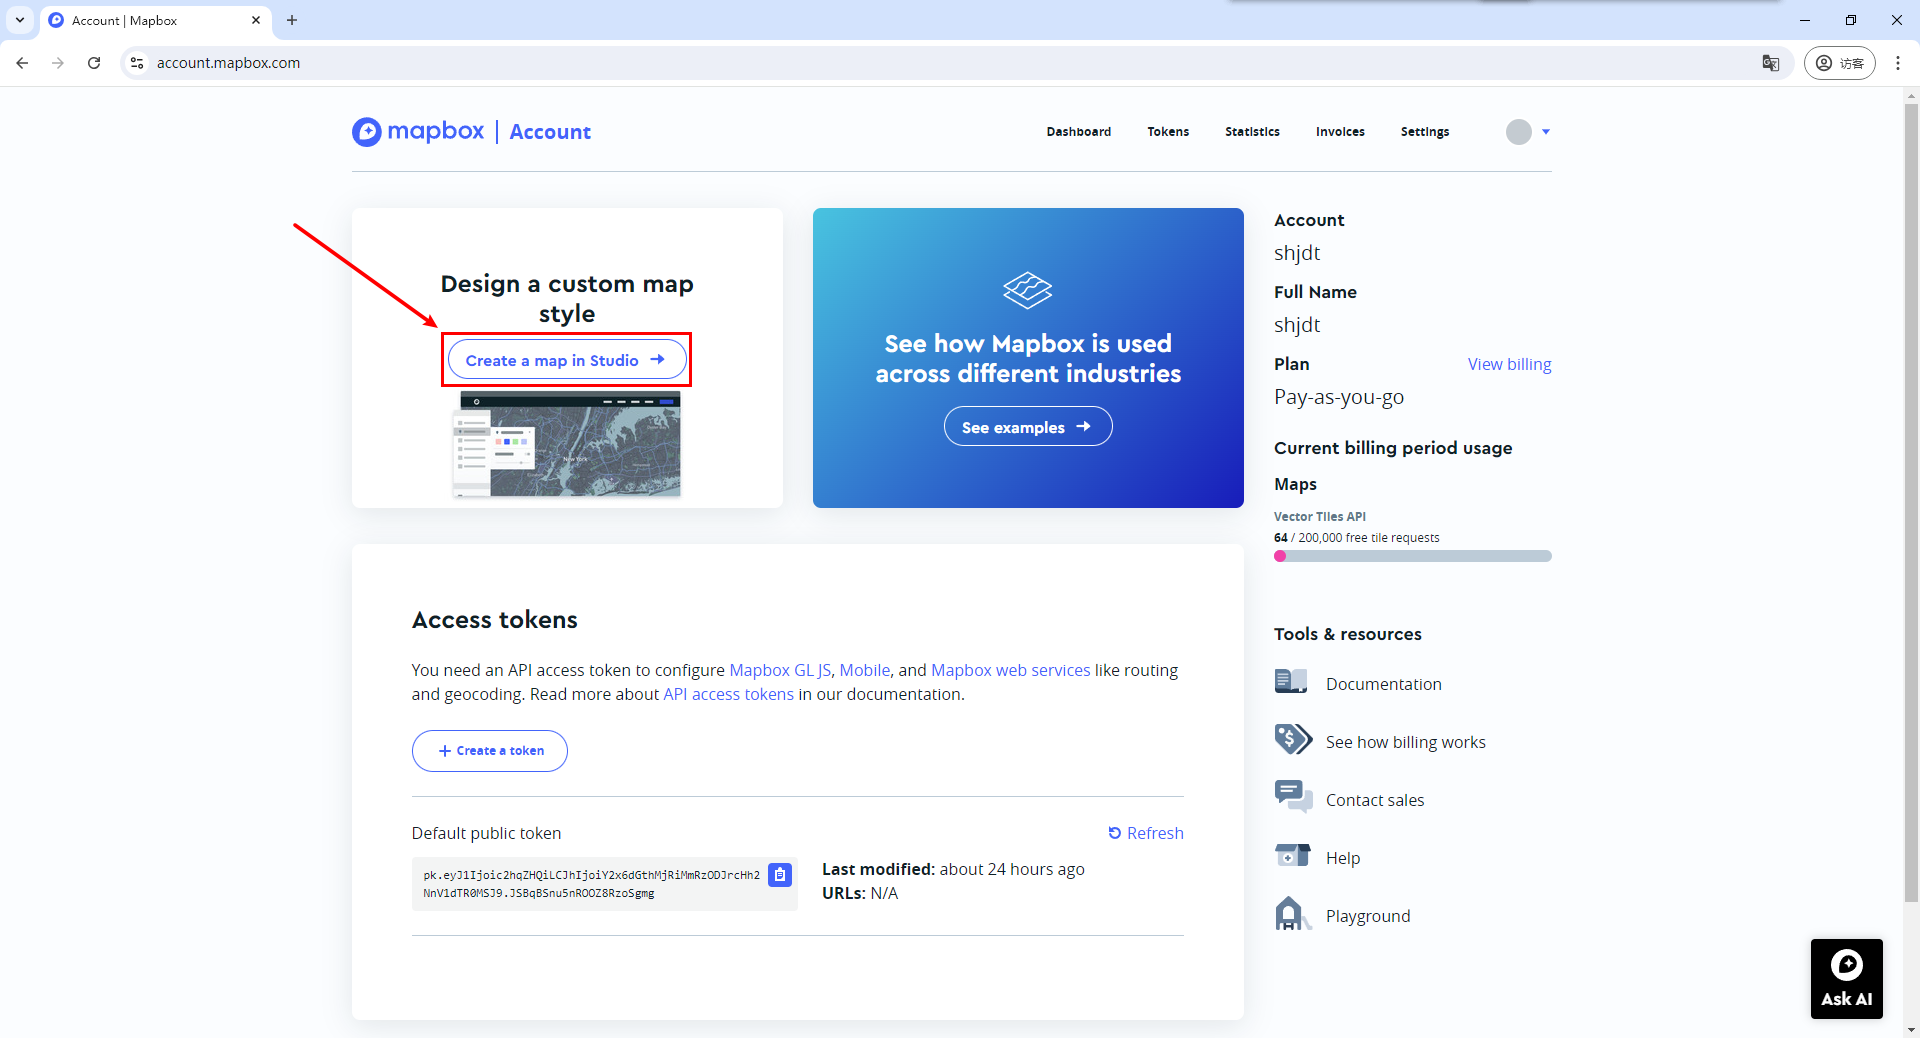Image resolution: width=1920 pixels, height=1038 pixels.
Task: Open the Tokens page
Action: [x=1168, y=132]
